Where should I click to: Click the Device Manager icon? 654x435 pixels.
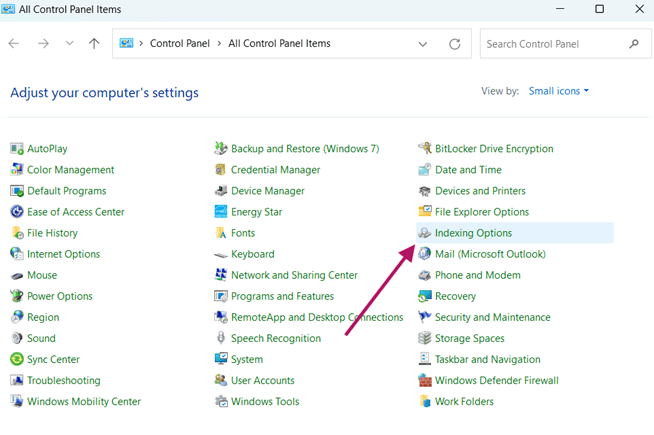point(221,191)
